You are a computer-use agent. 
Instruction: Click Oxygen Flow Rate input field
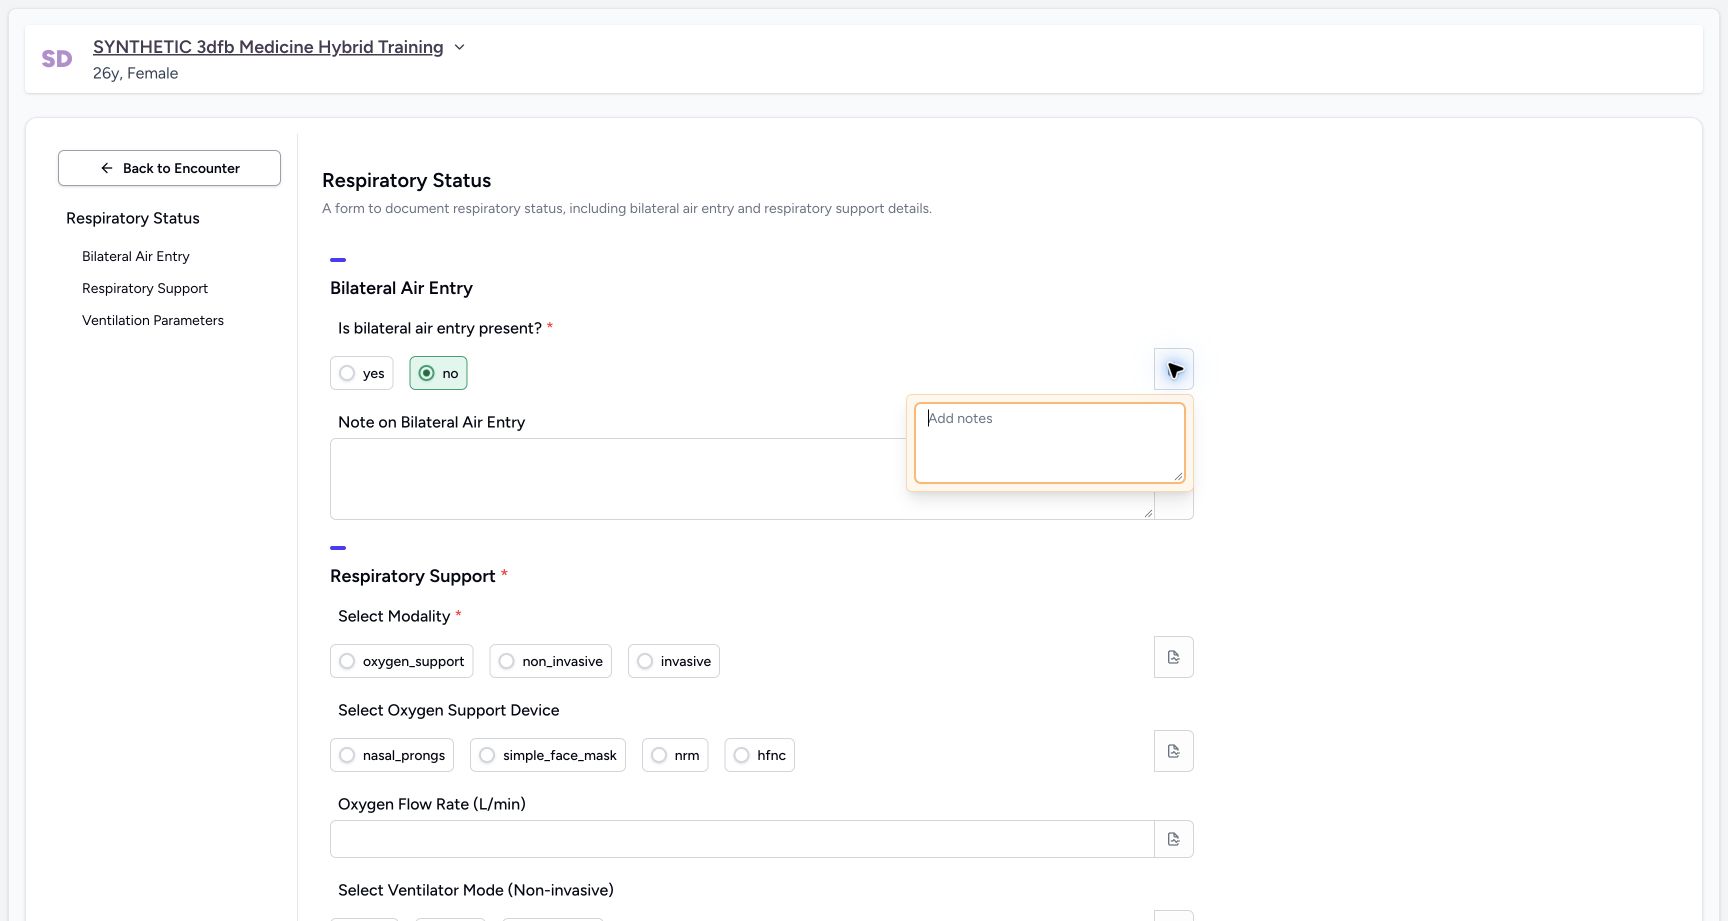click(742, 839)
